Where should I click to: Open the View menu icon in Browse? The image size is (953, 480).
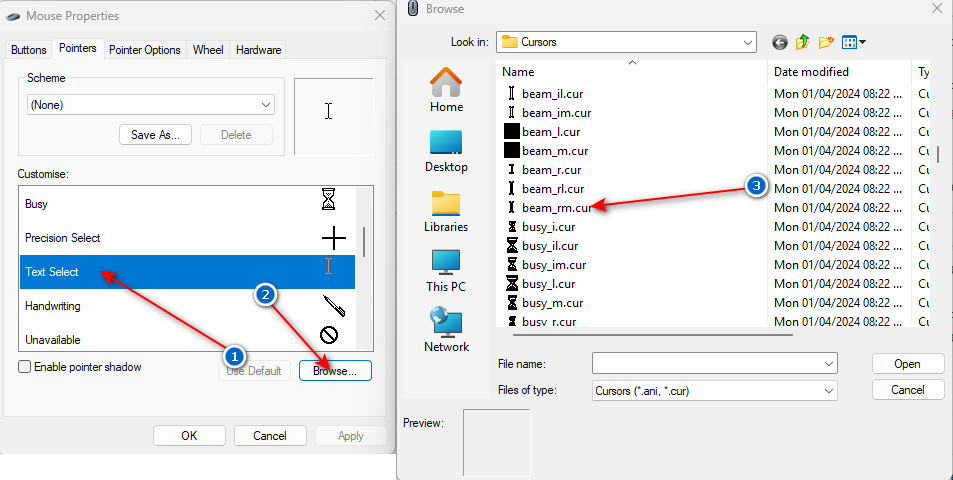[853, 42]
